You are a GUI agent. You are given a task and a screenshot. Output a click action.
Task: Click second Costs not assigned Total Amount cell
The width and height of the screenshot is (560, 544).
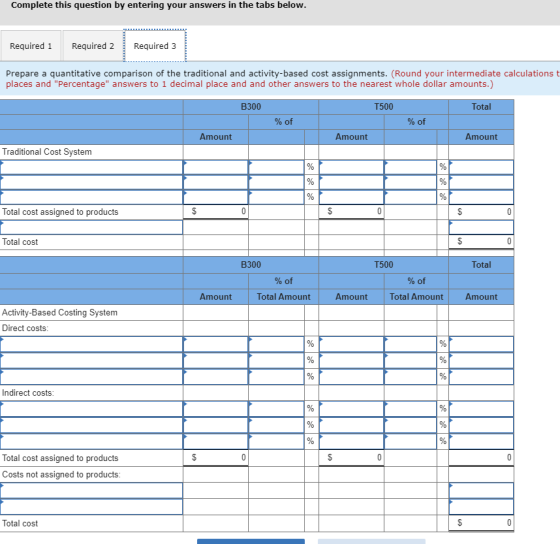(481, 507)
